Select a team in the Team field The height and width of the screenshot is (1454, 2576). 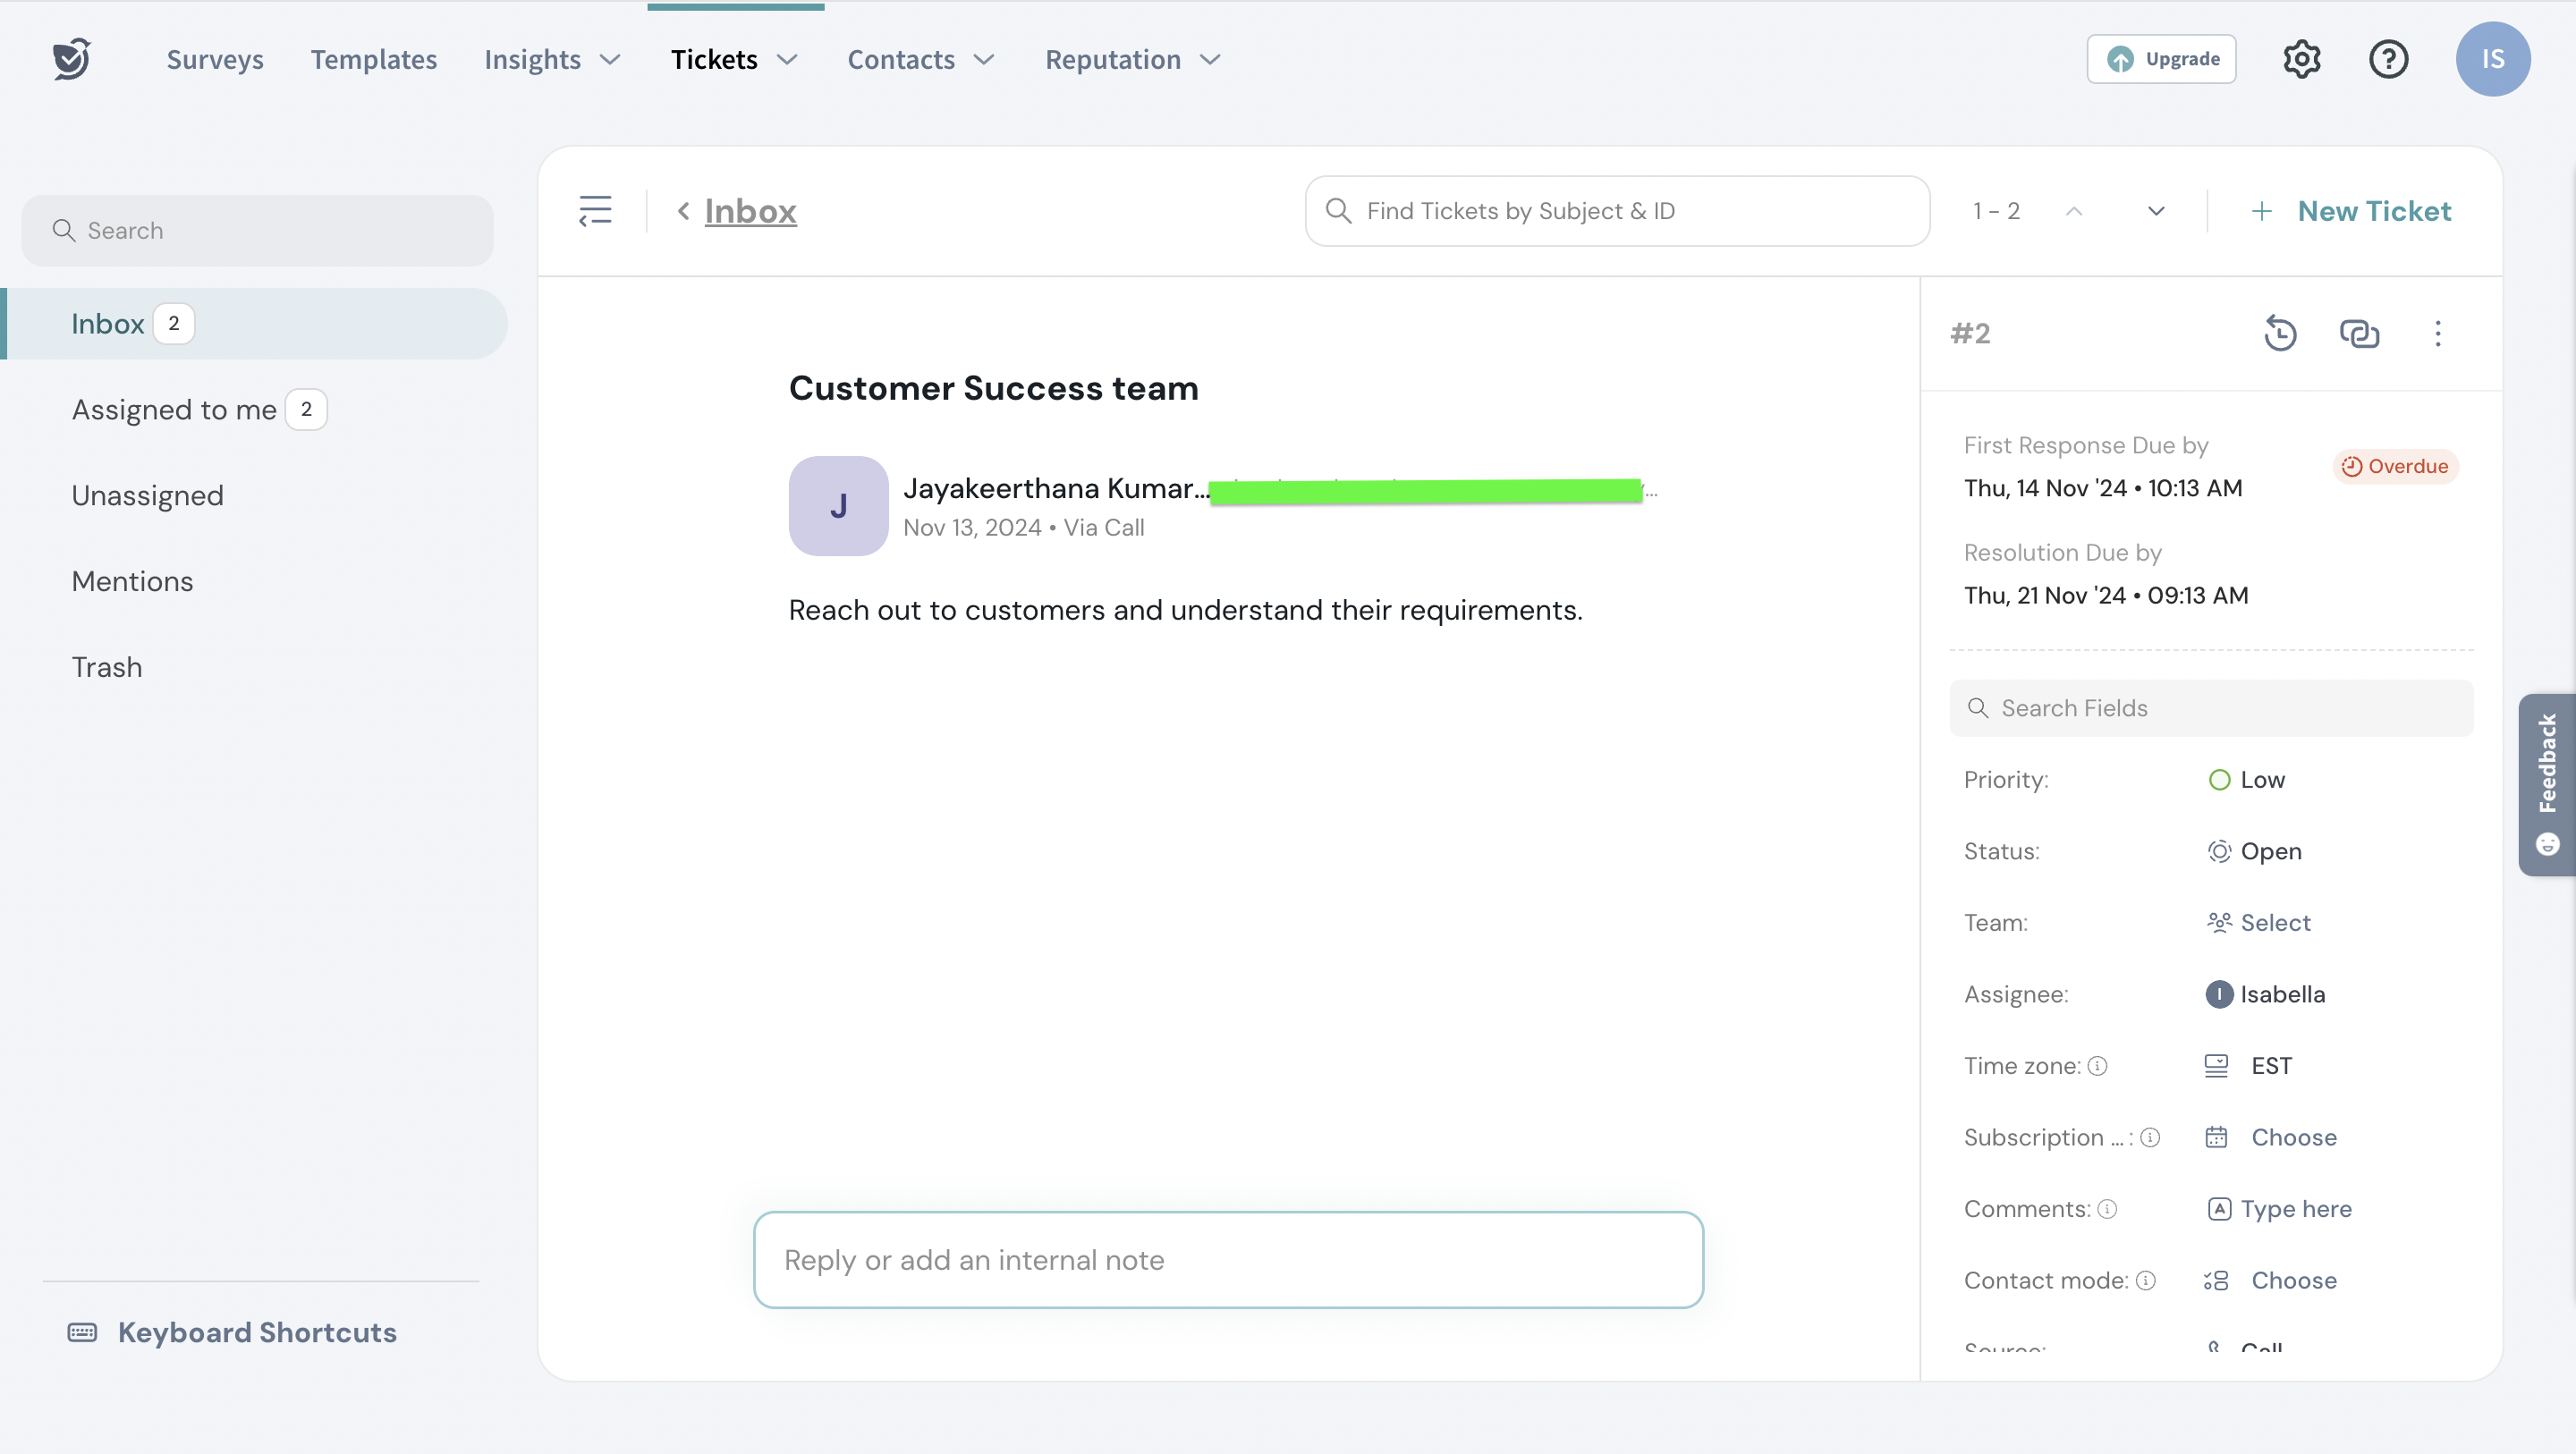coord(2274,922)
